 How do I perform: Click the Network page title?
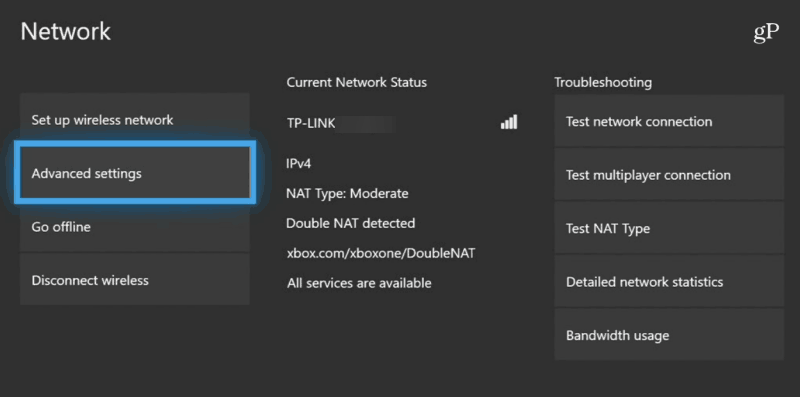pyautogui.click(x=65, y=32)
